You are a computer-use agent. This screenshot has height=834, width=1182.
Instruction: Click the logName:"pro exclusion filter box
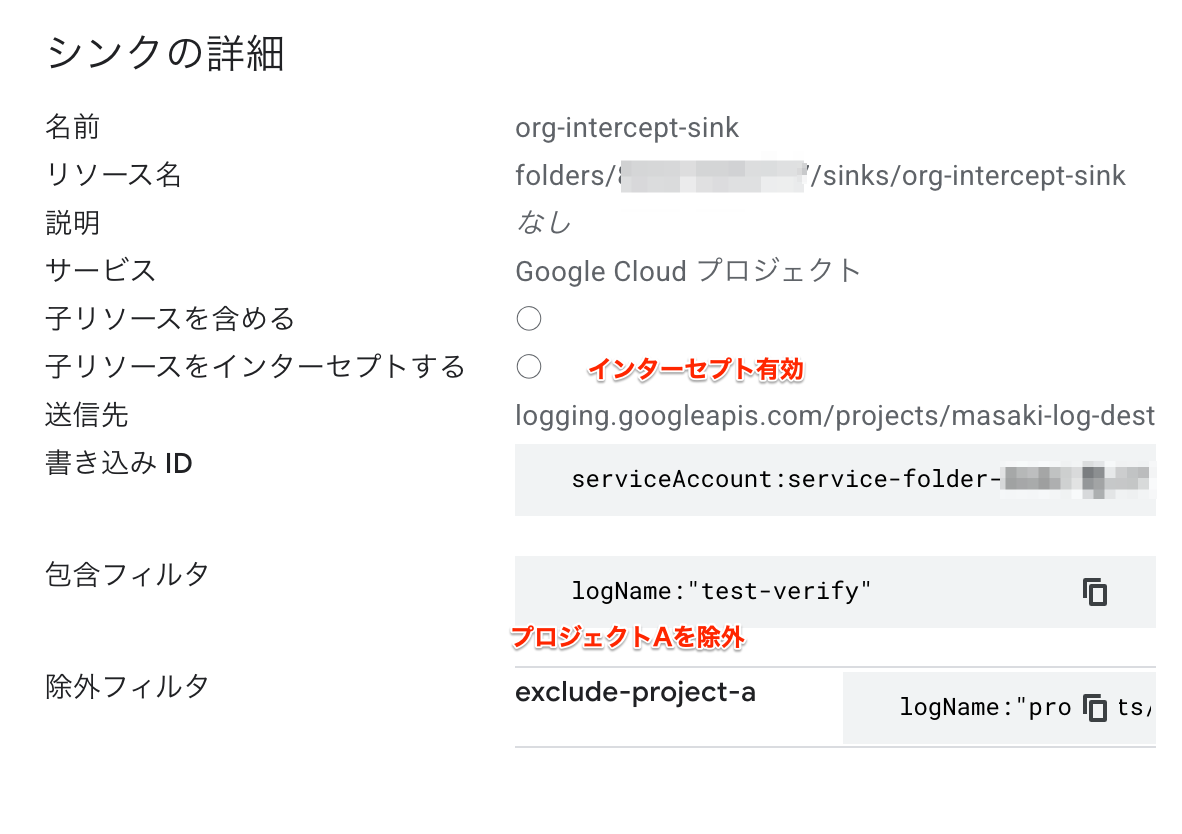coord(999,707)
